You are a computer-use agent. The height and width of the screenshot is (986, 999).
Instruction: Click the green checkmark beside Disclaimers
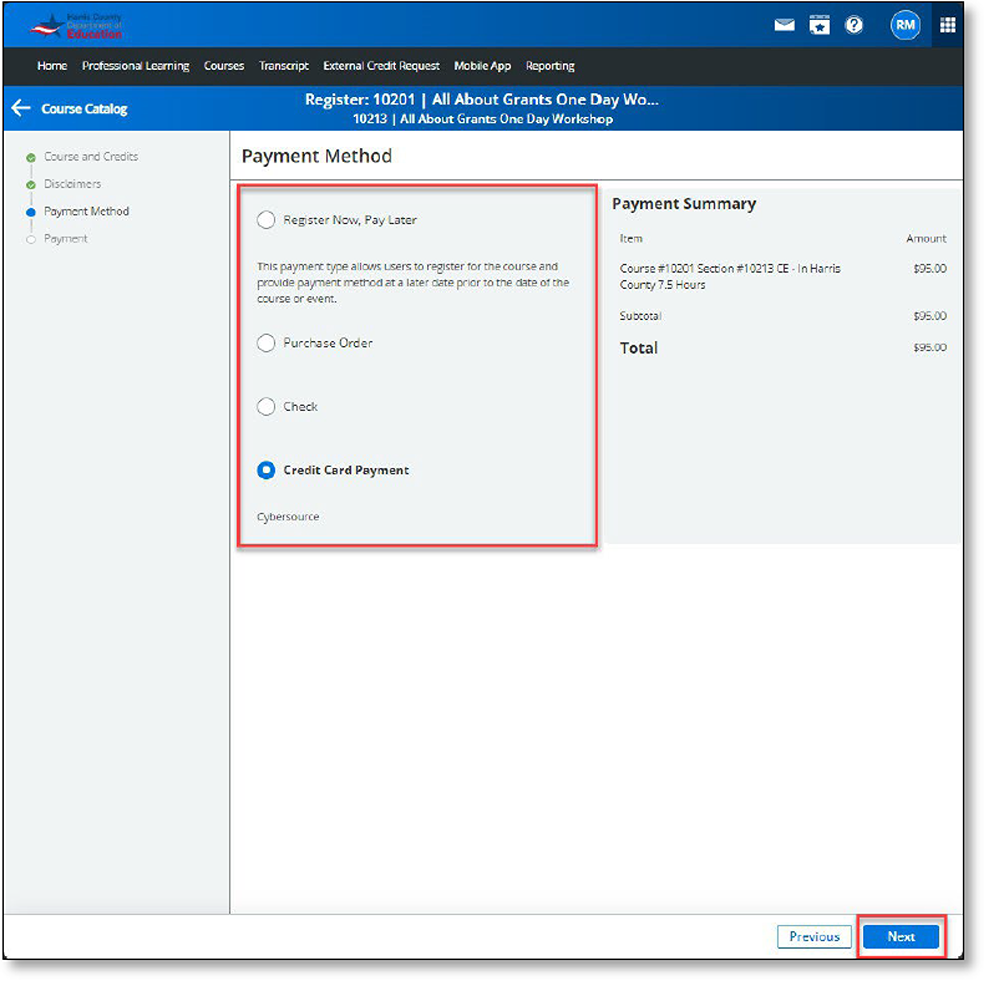[x=33, y=184]
